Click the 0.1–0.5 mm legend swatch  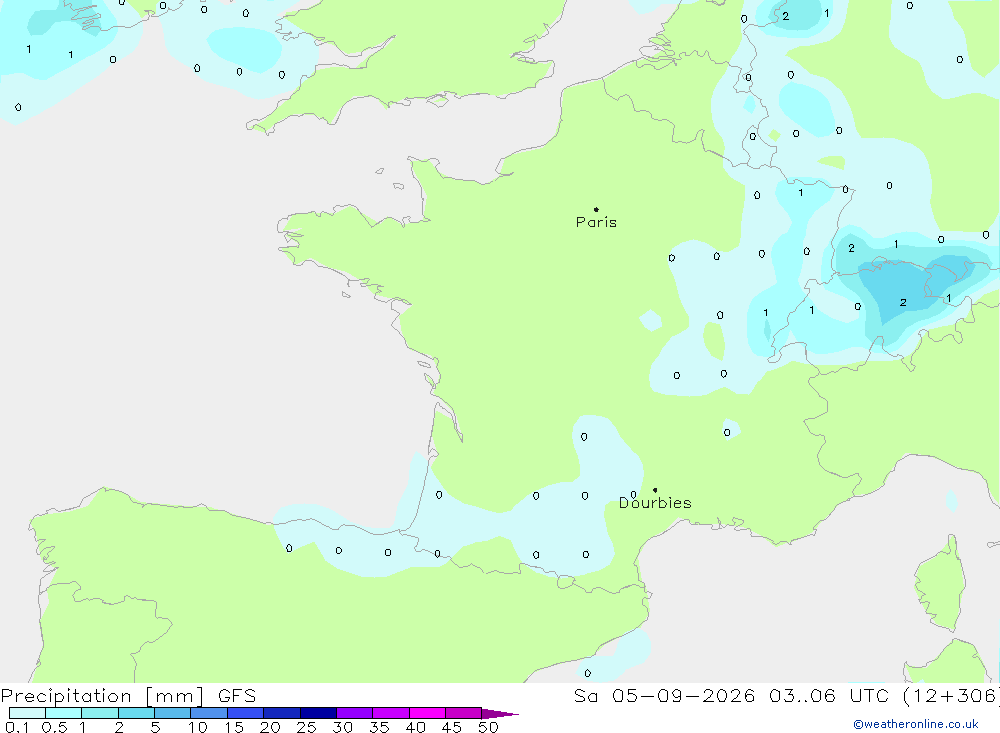(x=27, y=713)
